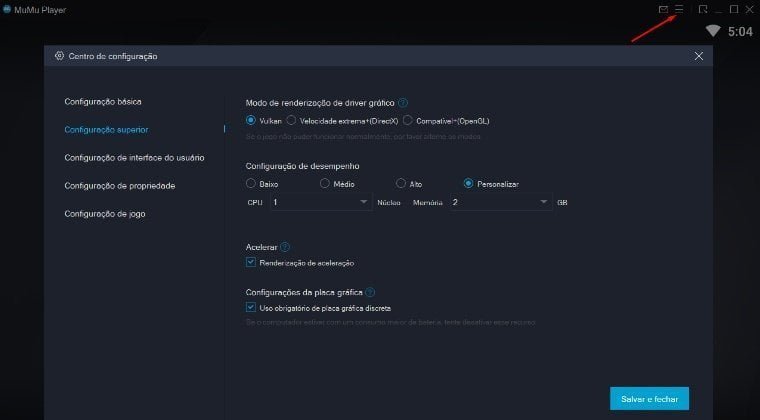Click the Modo de renderização de driver gráfico label

(x=320, y=103)
